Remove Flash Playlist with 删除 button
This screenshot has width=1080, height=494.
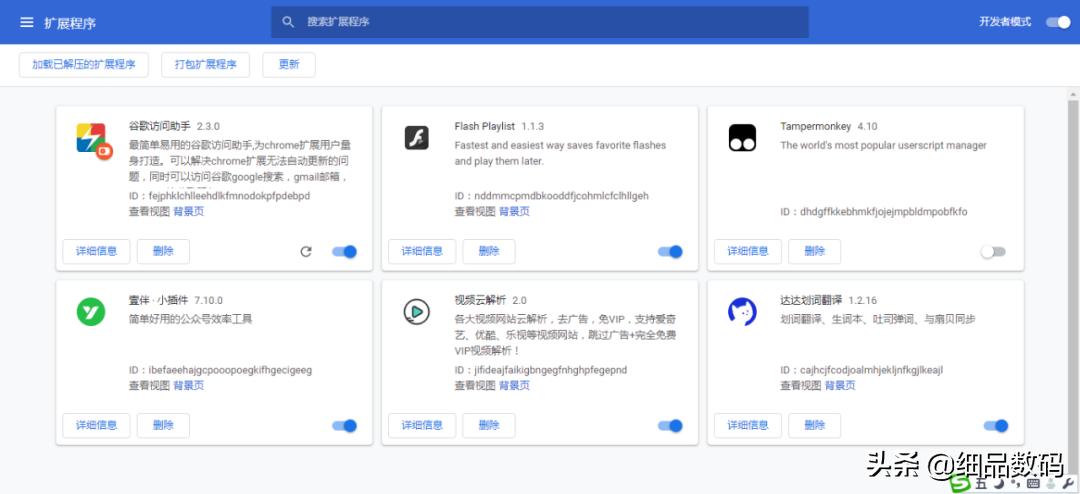coord(489,251)
